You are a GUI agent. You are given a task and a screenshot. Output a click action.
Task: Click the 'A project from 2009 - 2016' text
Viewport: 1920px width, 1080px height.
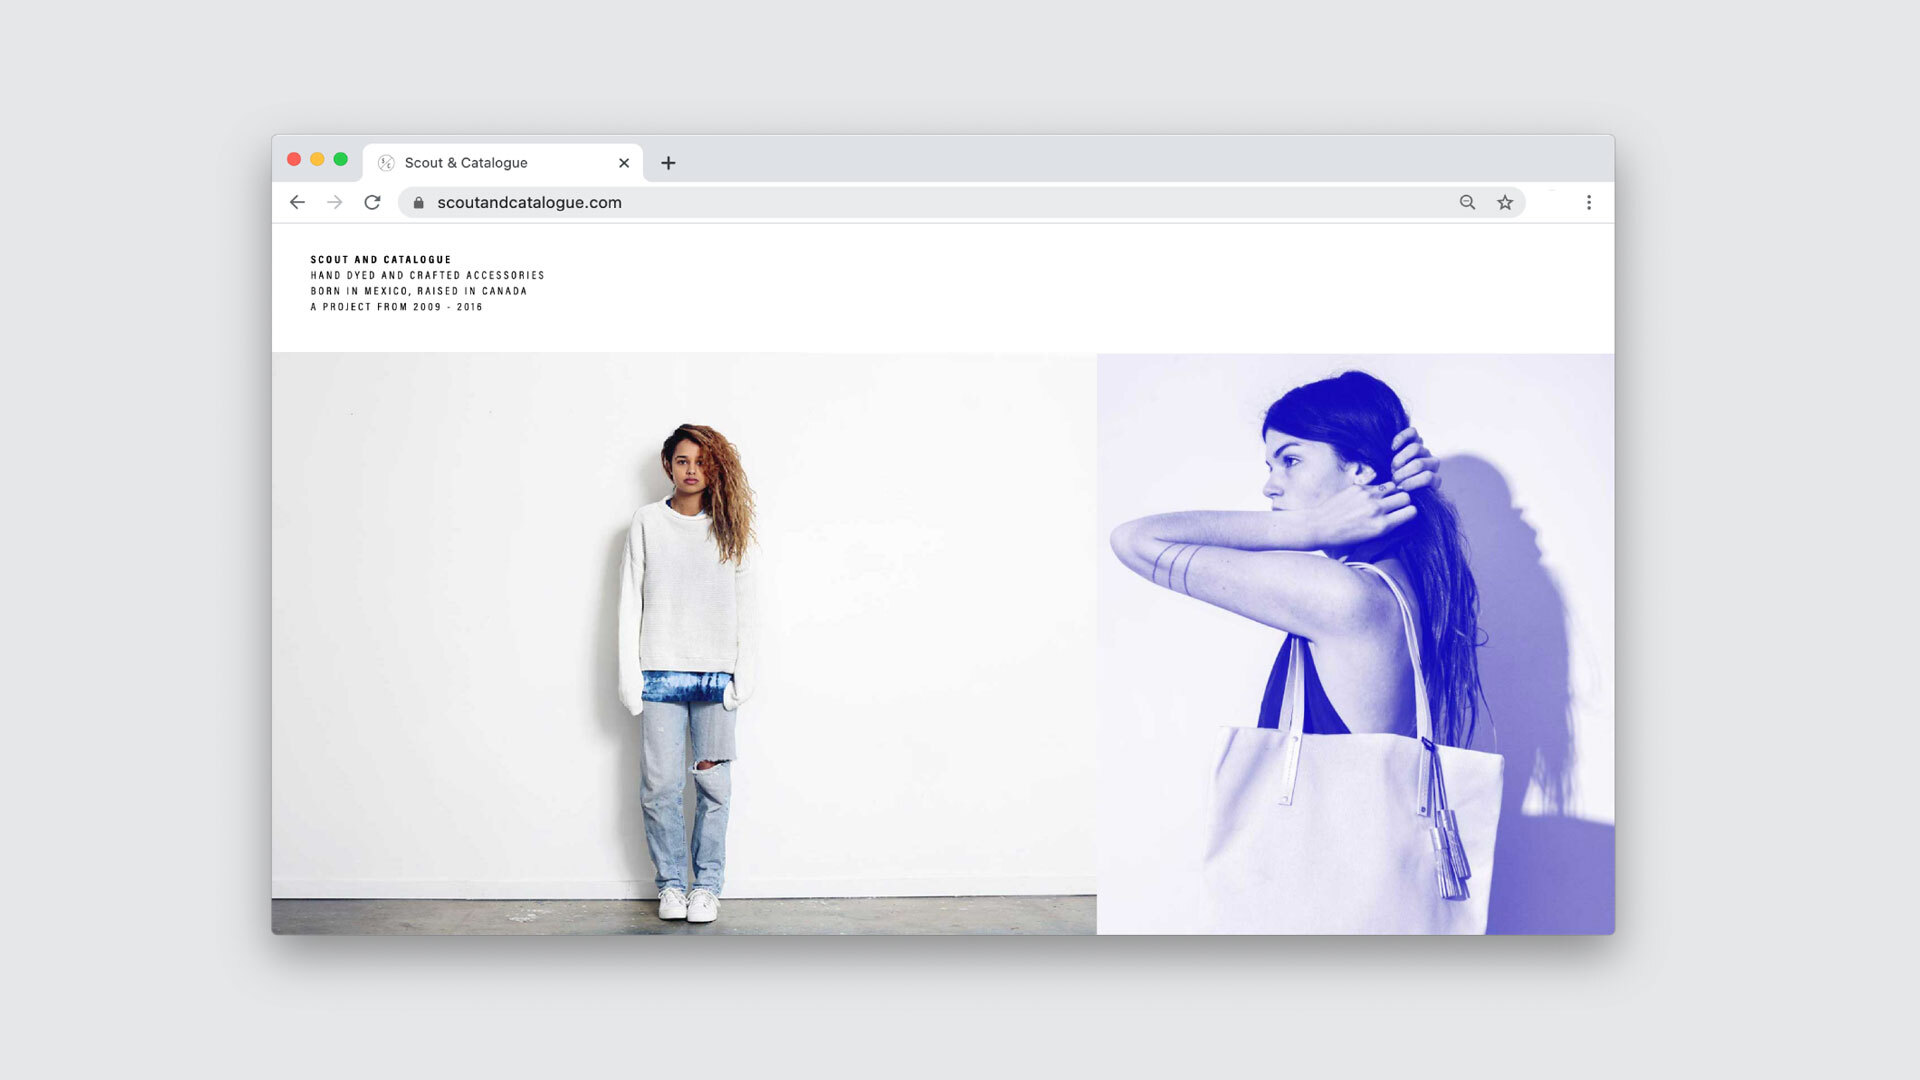pyautogui.click(x=396, y=307)
